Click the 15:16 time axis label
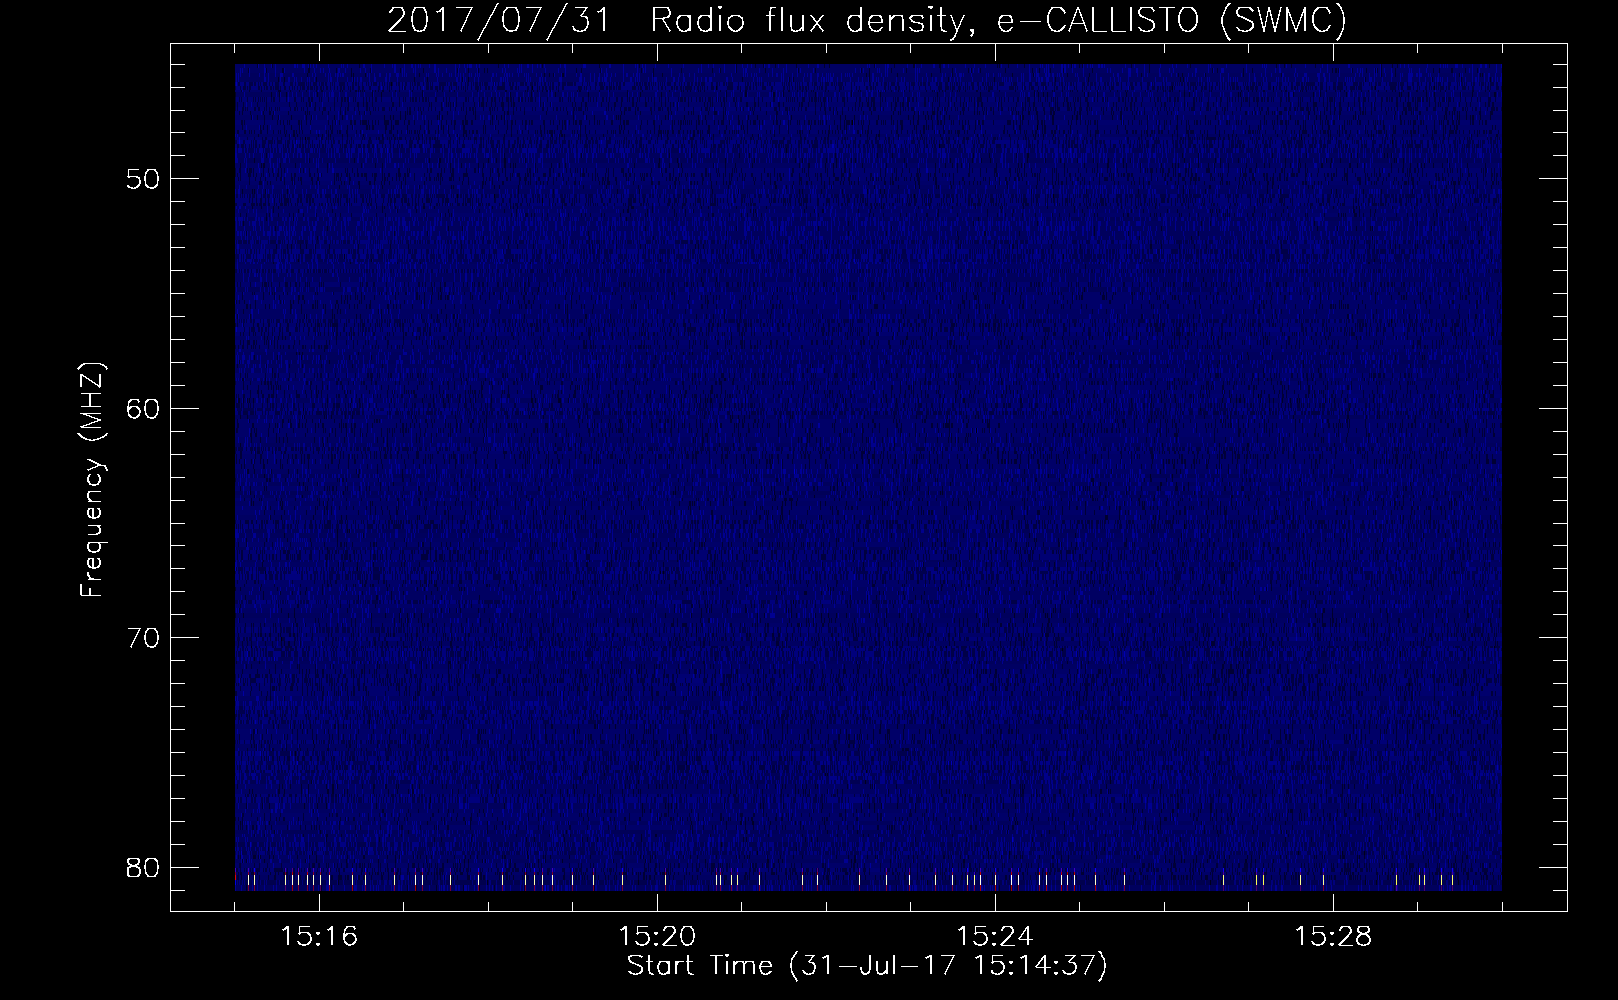This screenshot has width=1618, height=1000. (x=320, y=937)
